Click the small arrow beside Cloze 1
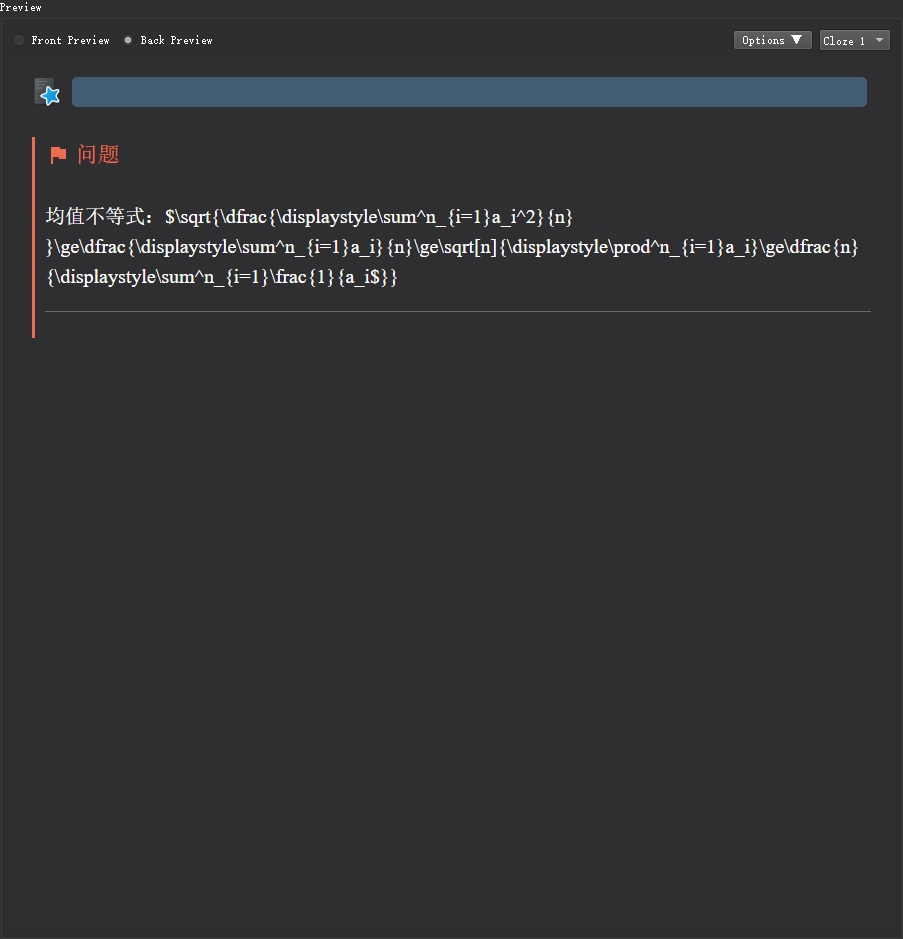 (879, 41)
